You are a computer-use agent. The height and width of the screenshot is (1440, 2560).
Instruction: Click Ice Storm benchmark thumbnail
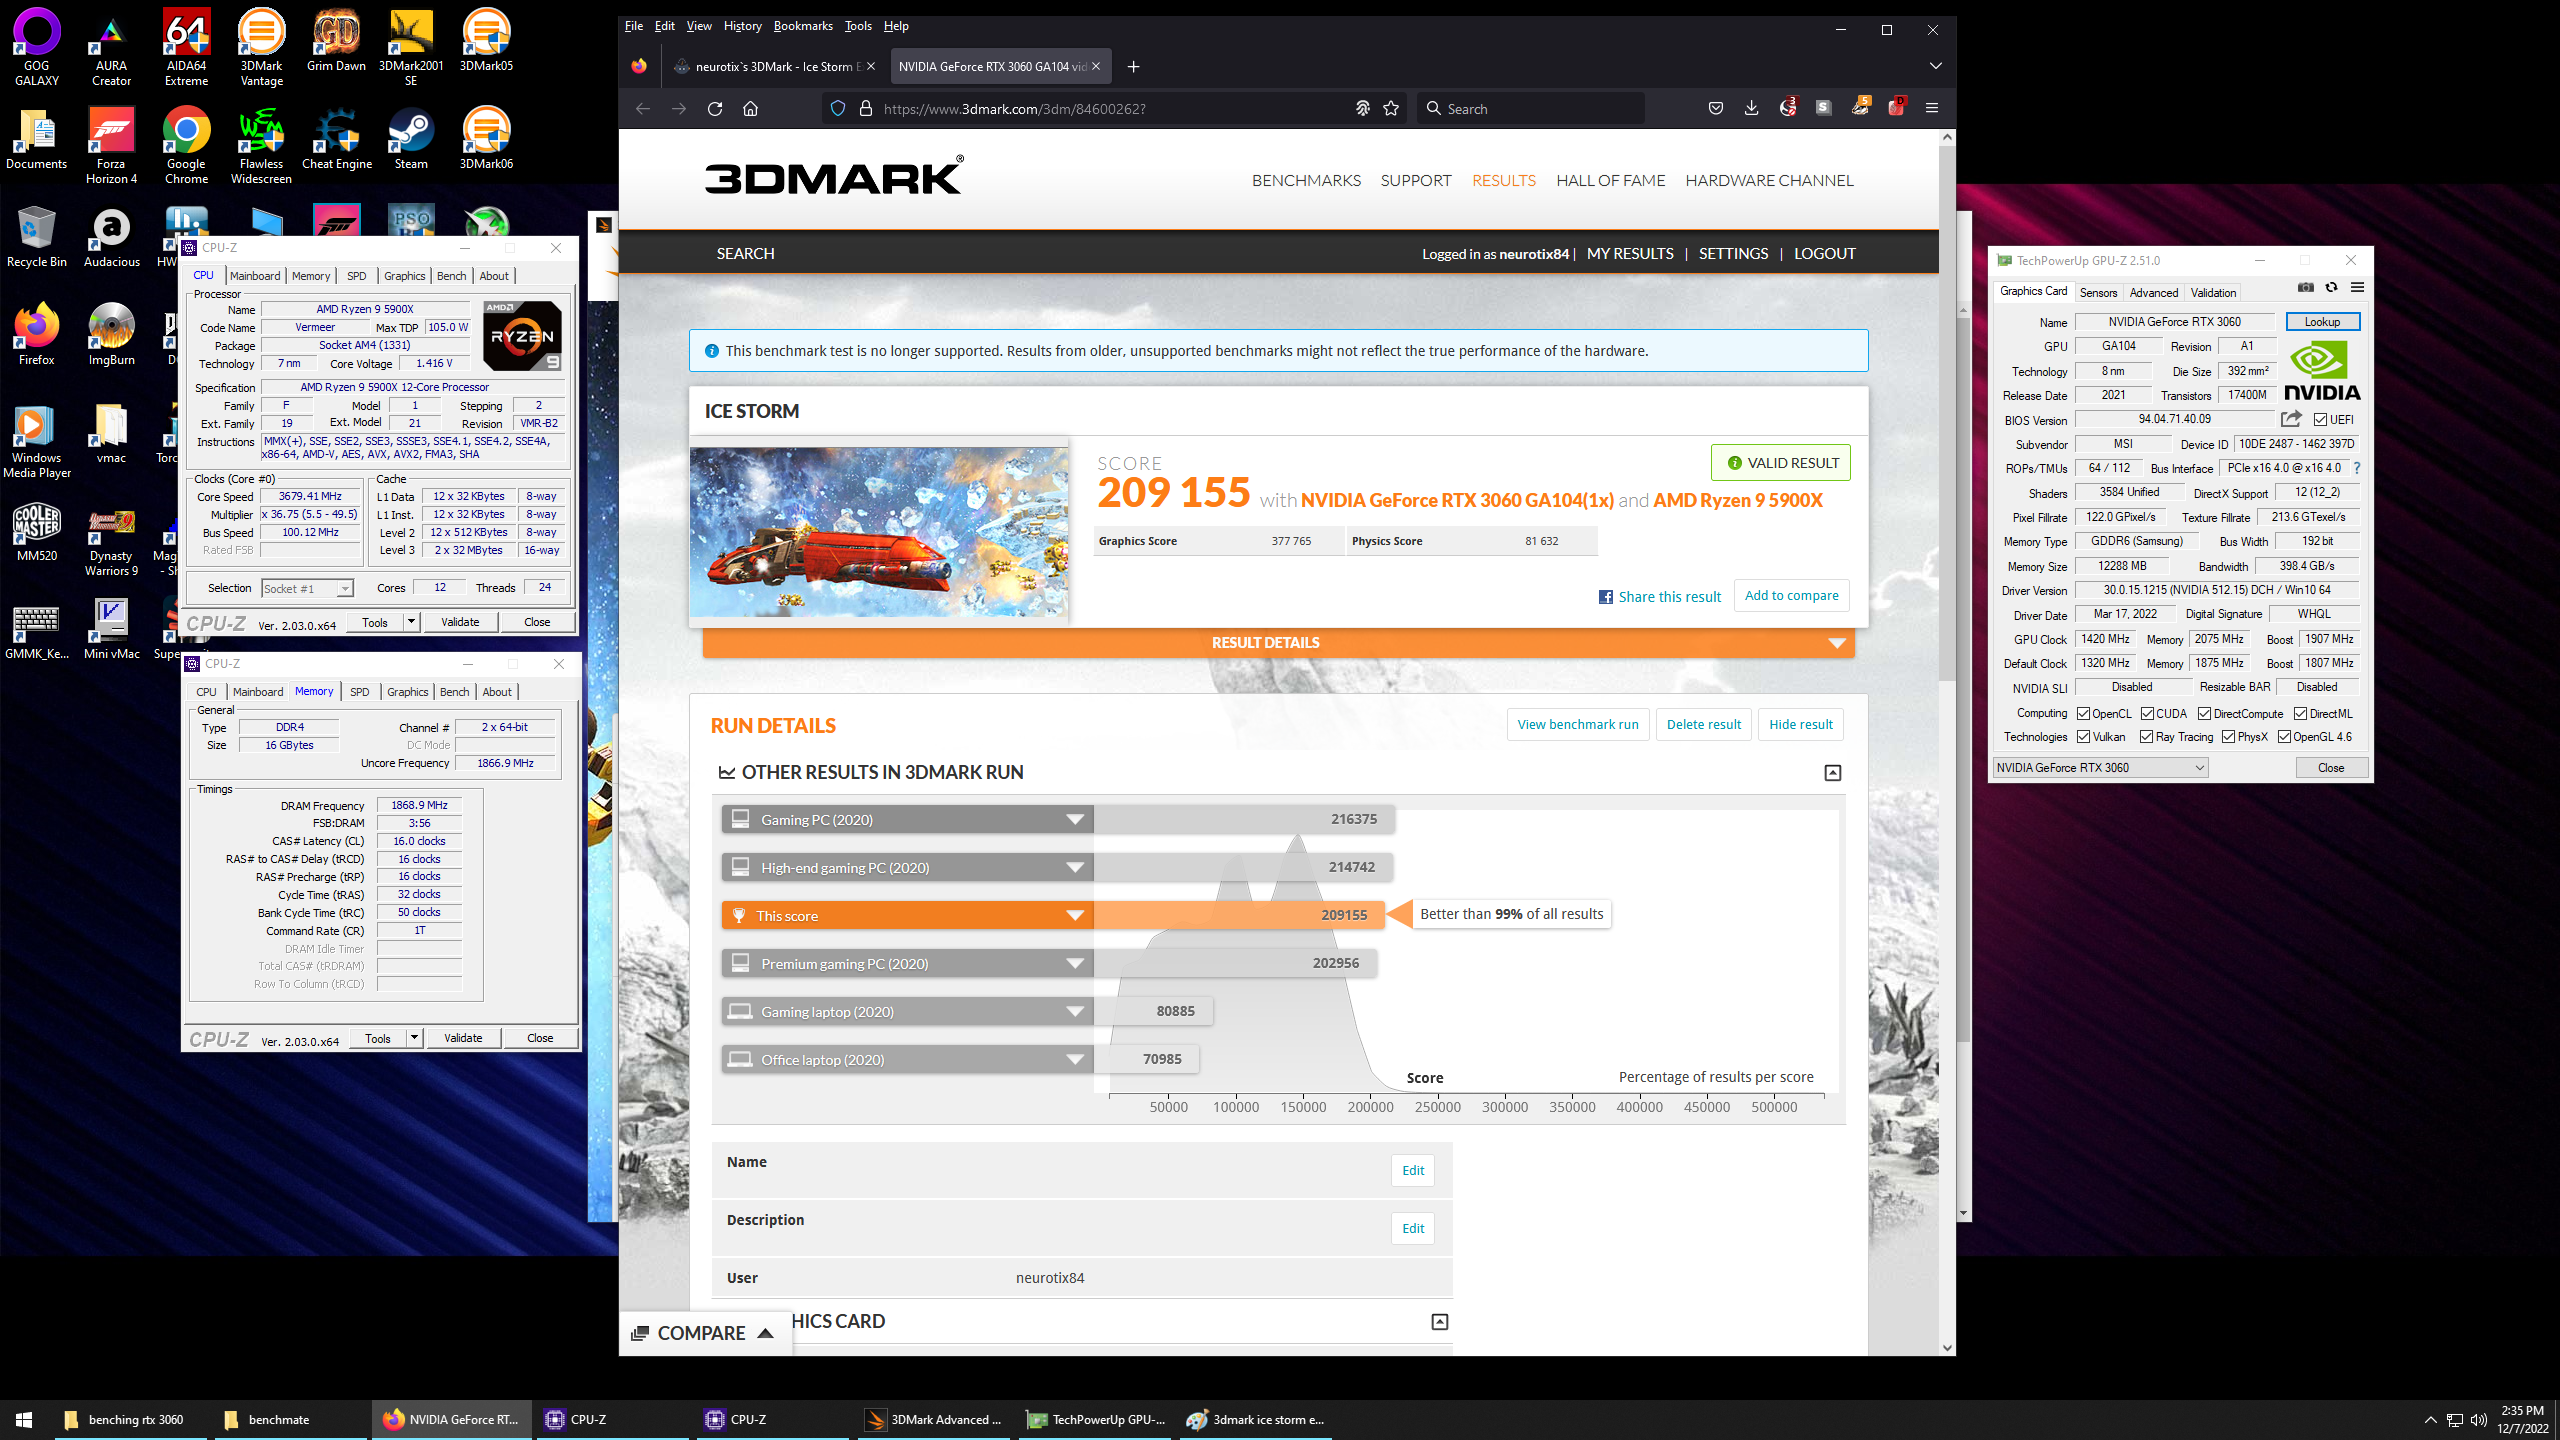coord(879,532)
